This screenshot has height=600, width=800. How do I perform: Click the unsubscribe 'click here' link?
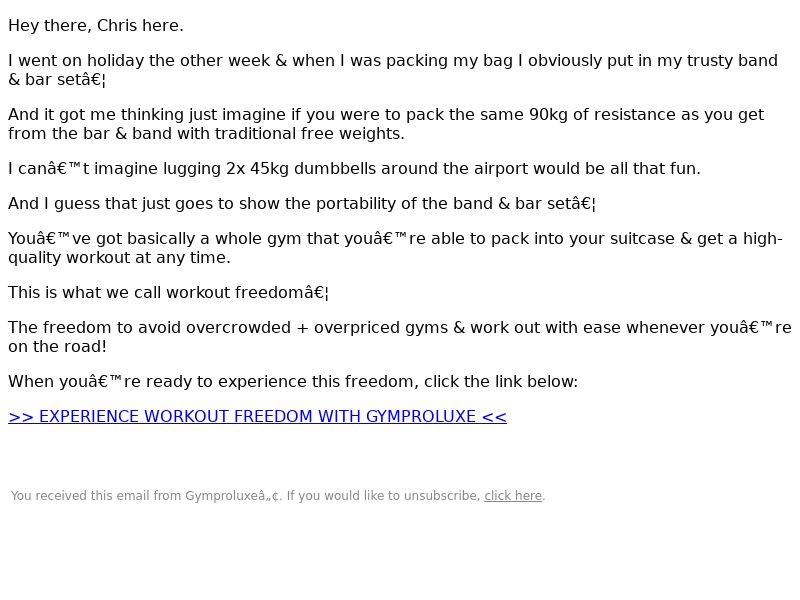513,495
